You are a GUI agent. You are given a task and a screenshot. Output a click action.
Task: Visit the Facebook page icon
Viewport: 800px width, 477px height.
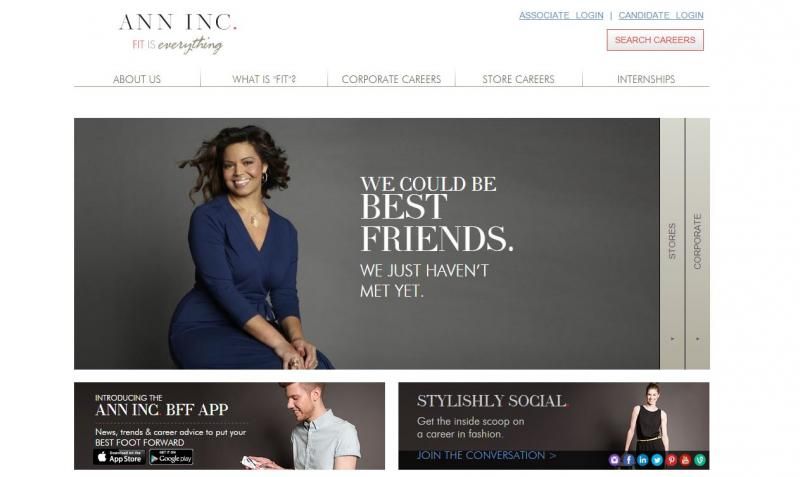pyautogui.click(x=629, y=460)
